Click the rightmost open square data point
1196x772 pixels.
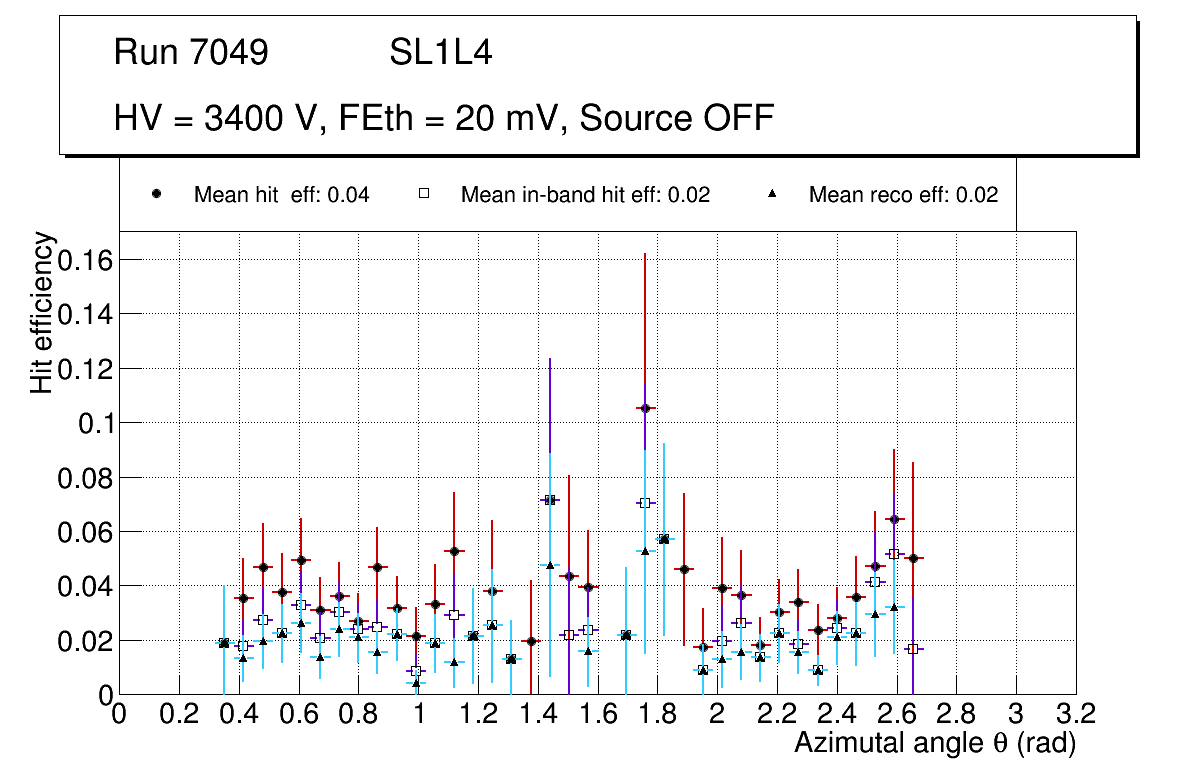[x=912, y=649]
